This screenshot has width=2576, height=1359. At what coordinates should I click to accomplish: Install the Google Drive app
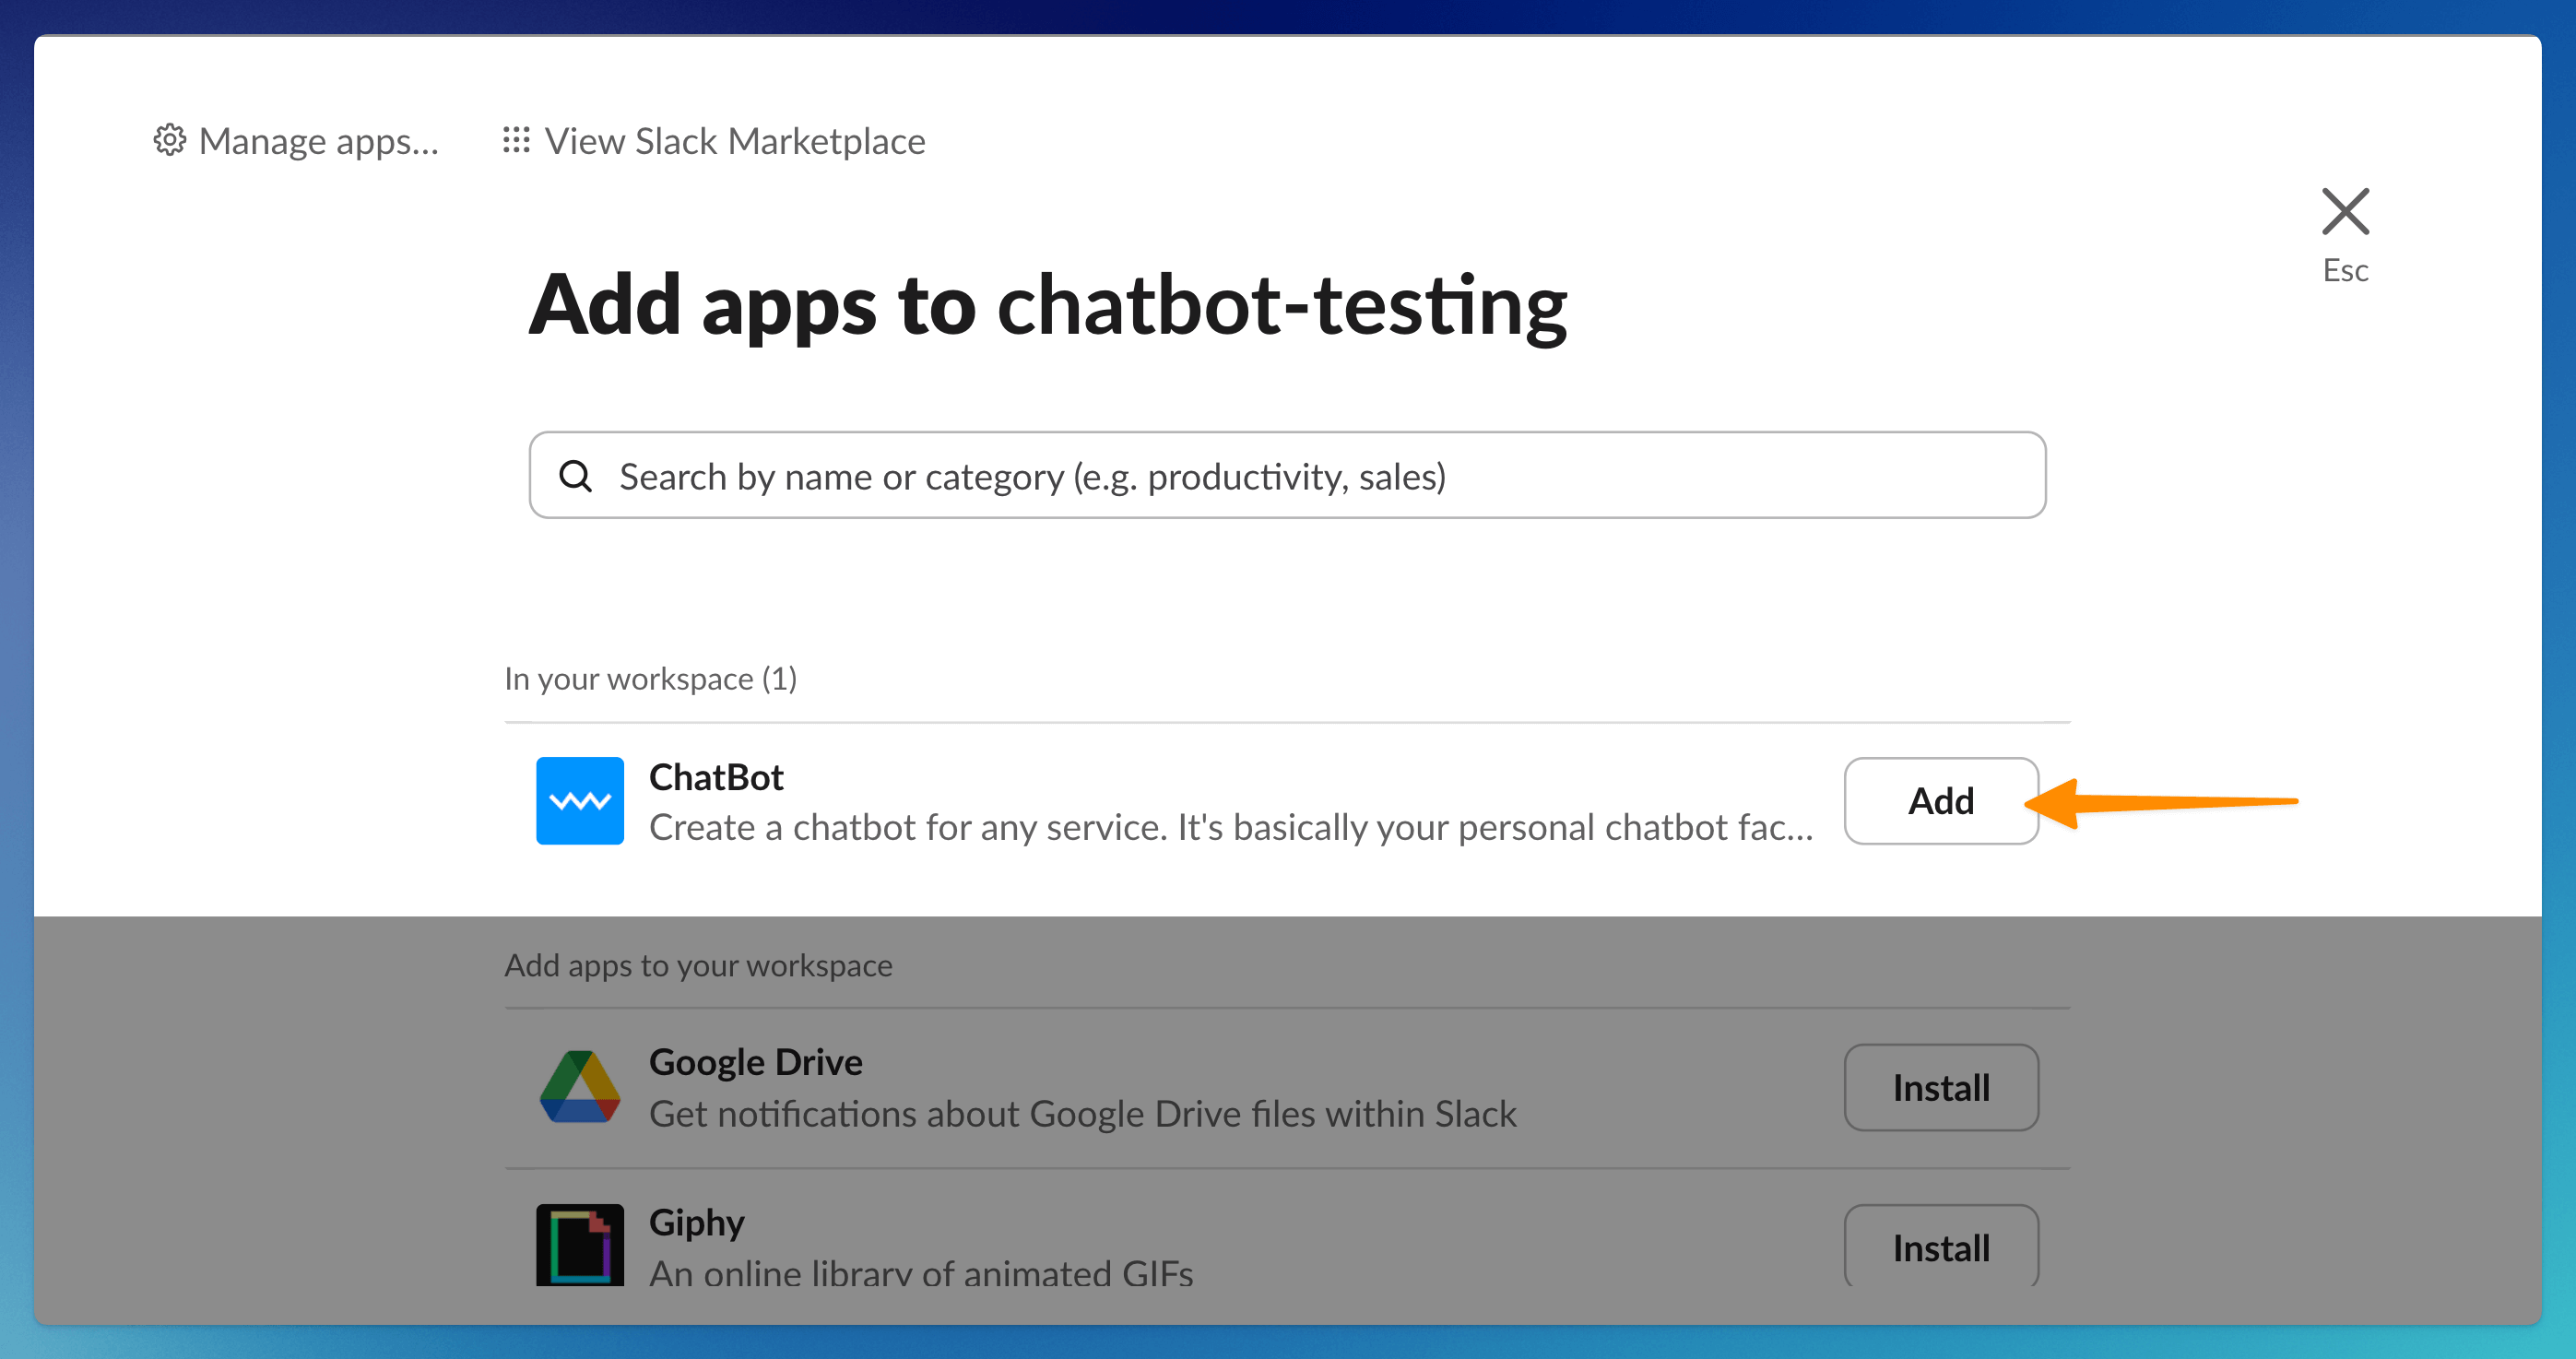coord(1940,1087)
